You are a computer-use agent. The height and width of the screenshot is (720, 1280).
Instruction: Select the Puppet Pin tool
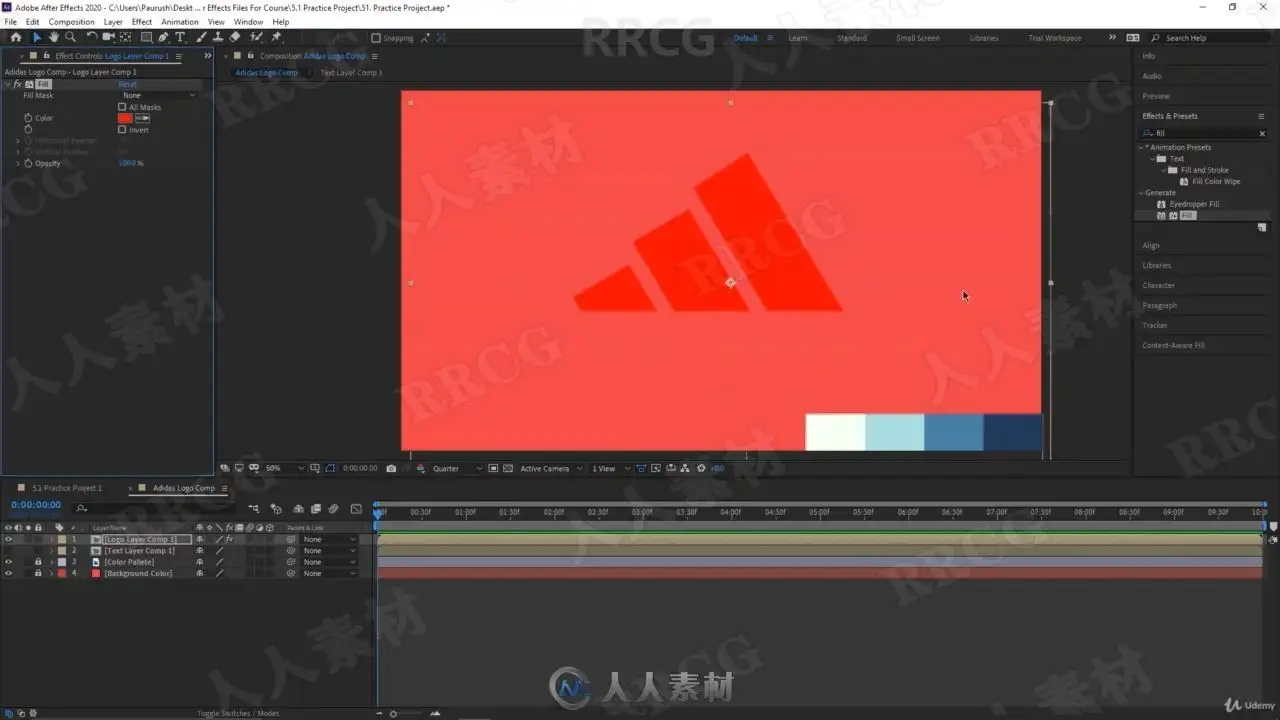(276, 38)
